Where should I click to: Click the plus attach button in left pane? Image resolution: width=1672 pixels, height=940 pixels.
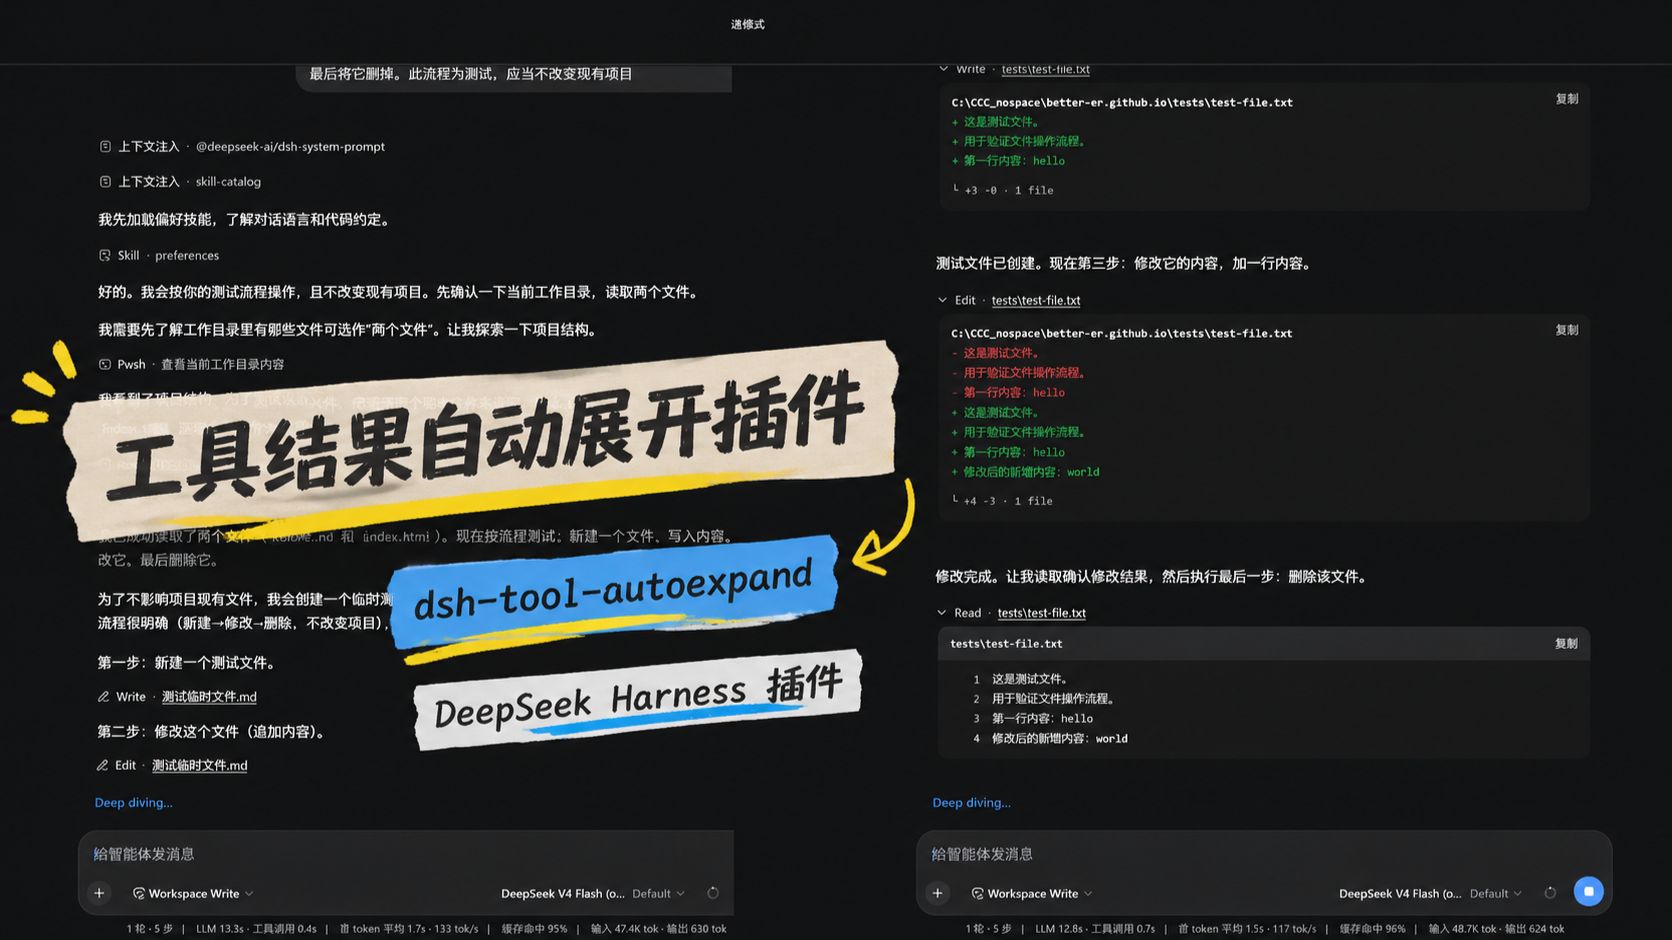click(99, 893)
